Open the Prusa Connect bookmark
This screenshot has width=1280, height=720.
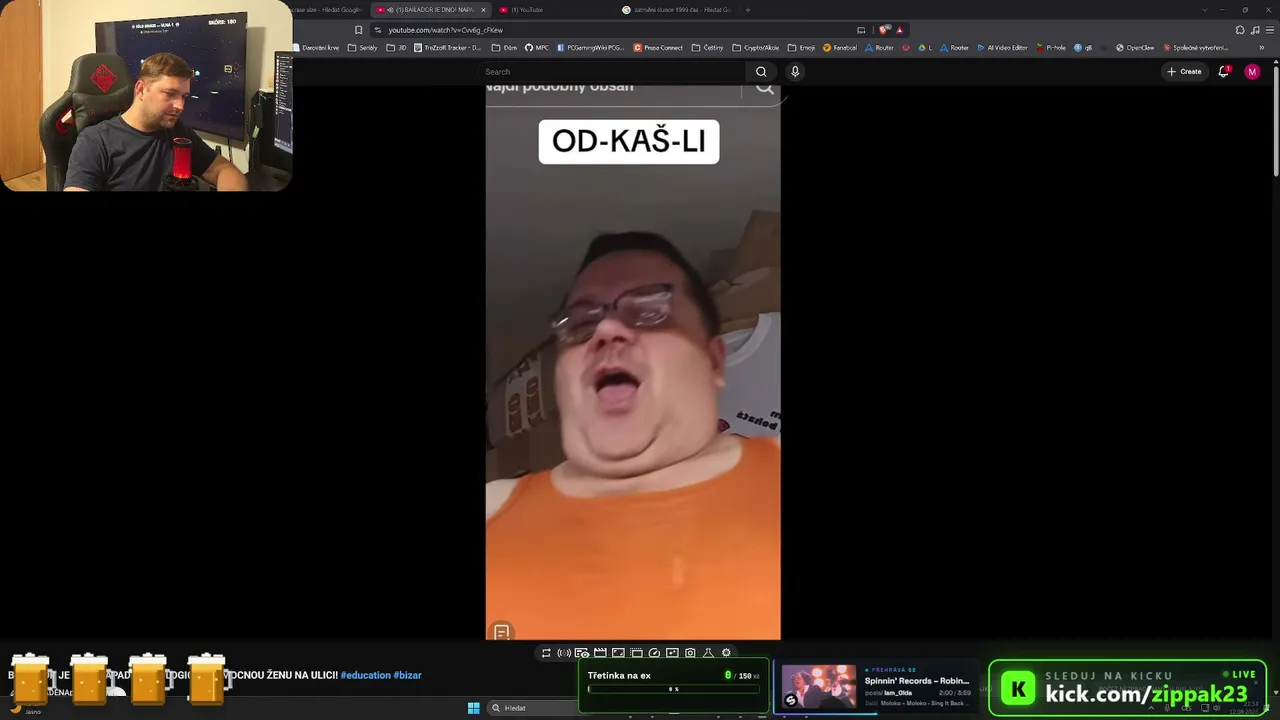tap(658, 47)
